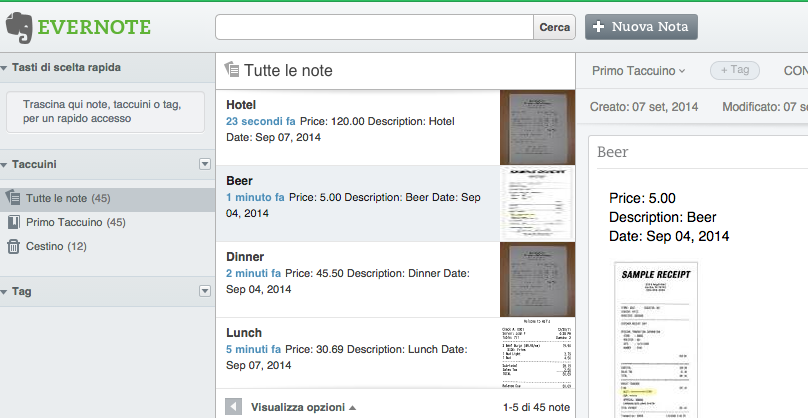808x418 pixels.
Task: Open the Cestino trash folder
Action: (x=56, y=246)
